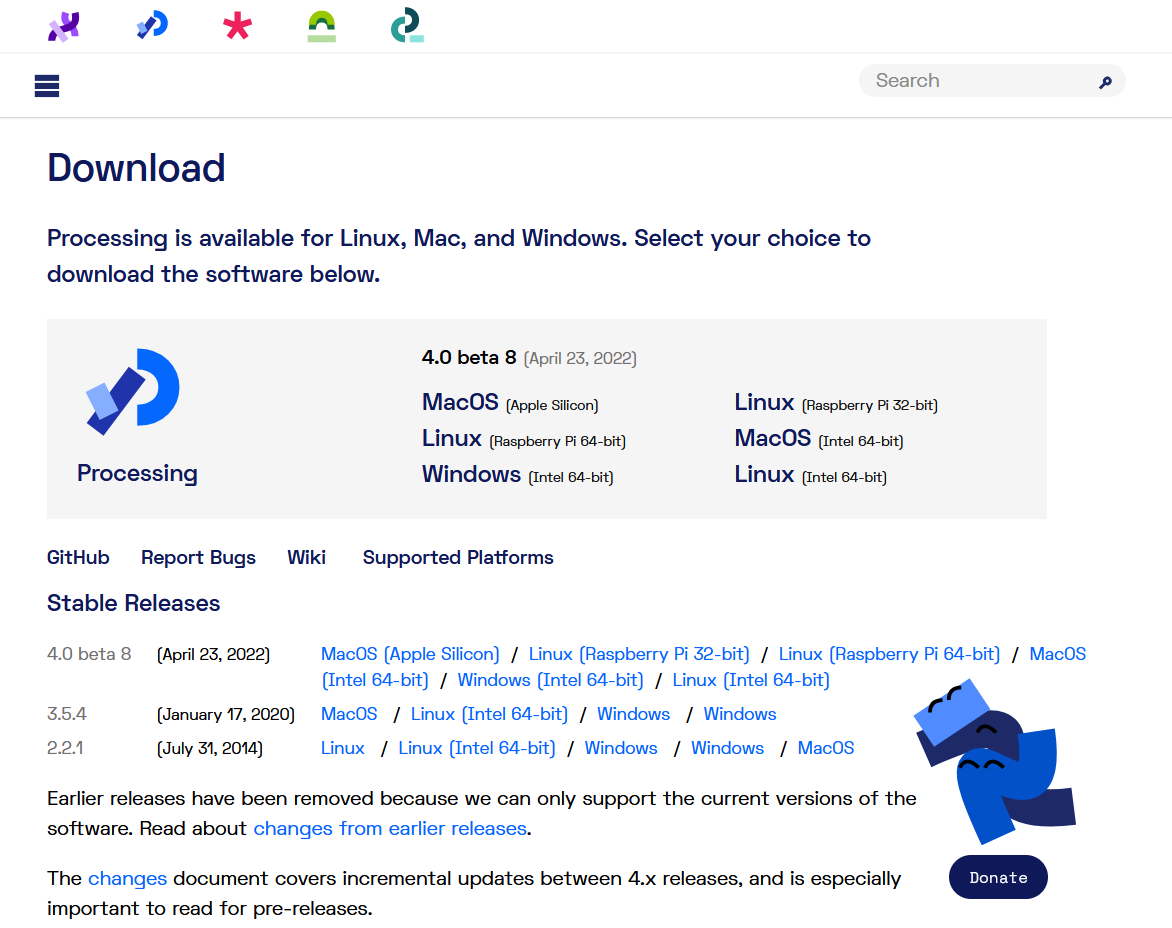This screenshot has height=928, width=1172.
Task: Click the Stable Releases heading
Action: [133, 603]
